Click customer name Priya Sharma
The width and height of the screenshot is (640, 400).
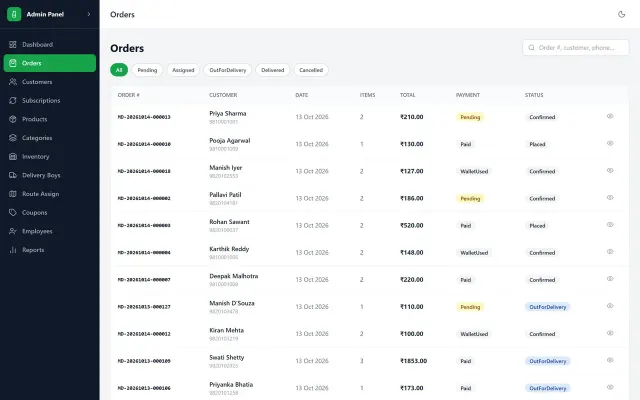click(228, 113)
